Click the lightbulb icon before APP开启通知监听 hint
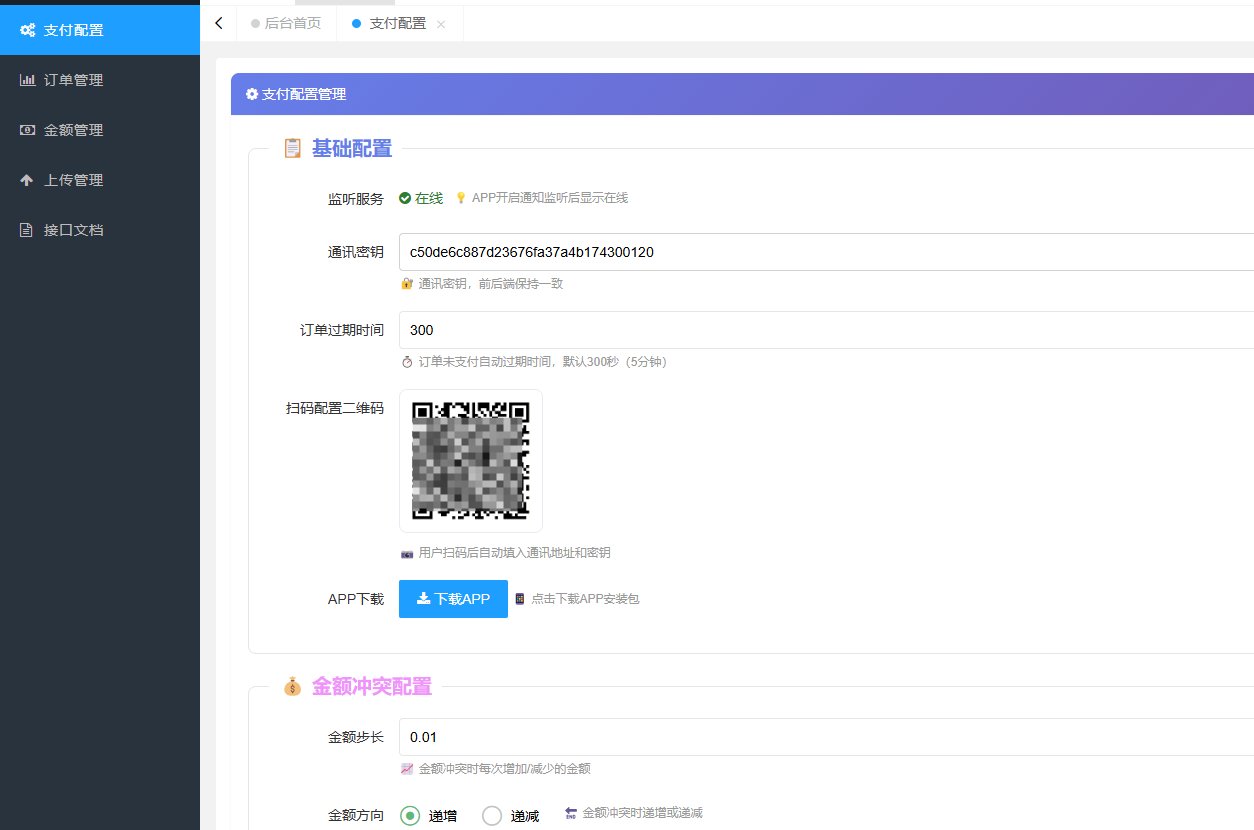The height and width of the screenshot is (830, 1254). tap(461, 198)
